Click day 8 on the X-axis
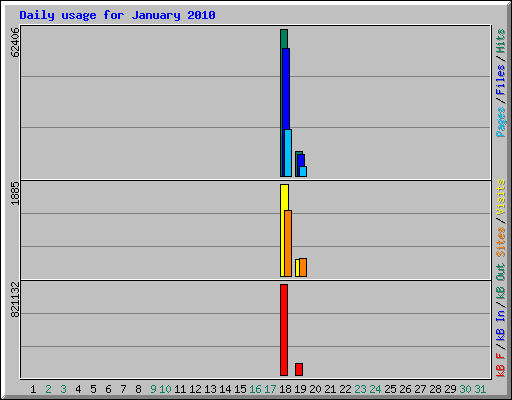Viewport: 512px width, 400px height. (x=138, y=389)
